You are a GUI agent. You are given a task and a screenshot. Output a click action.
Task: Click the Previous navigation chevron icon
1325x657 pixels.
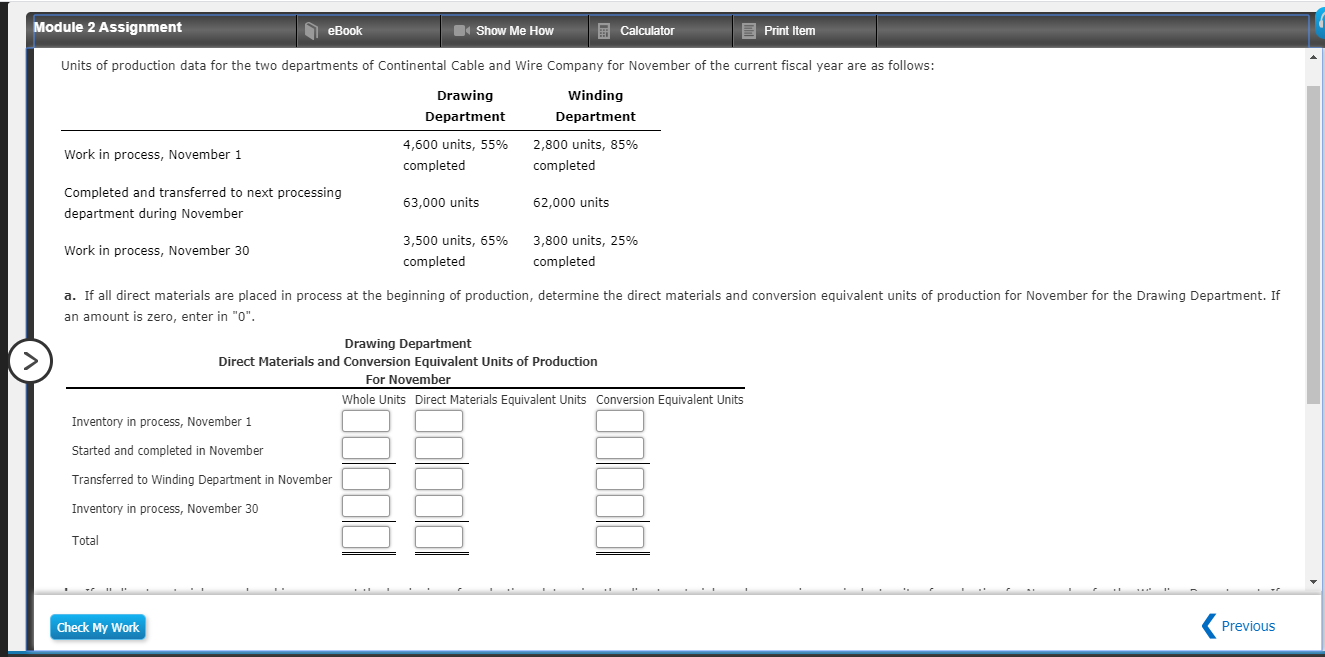tap(1208, 626)
